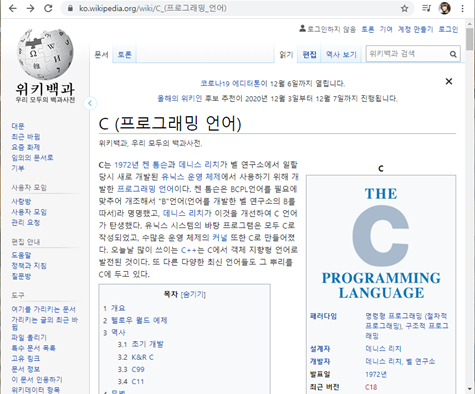Image resolution: width=475 pixels, height=394 pixels.
Task: Jump to section 2 헬로우 월드 예제
Action: 135,320
